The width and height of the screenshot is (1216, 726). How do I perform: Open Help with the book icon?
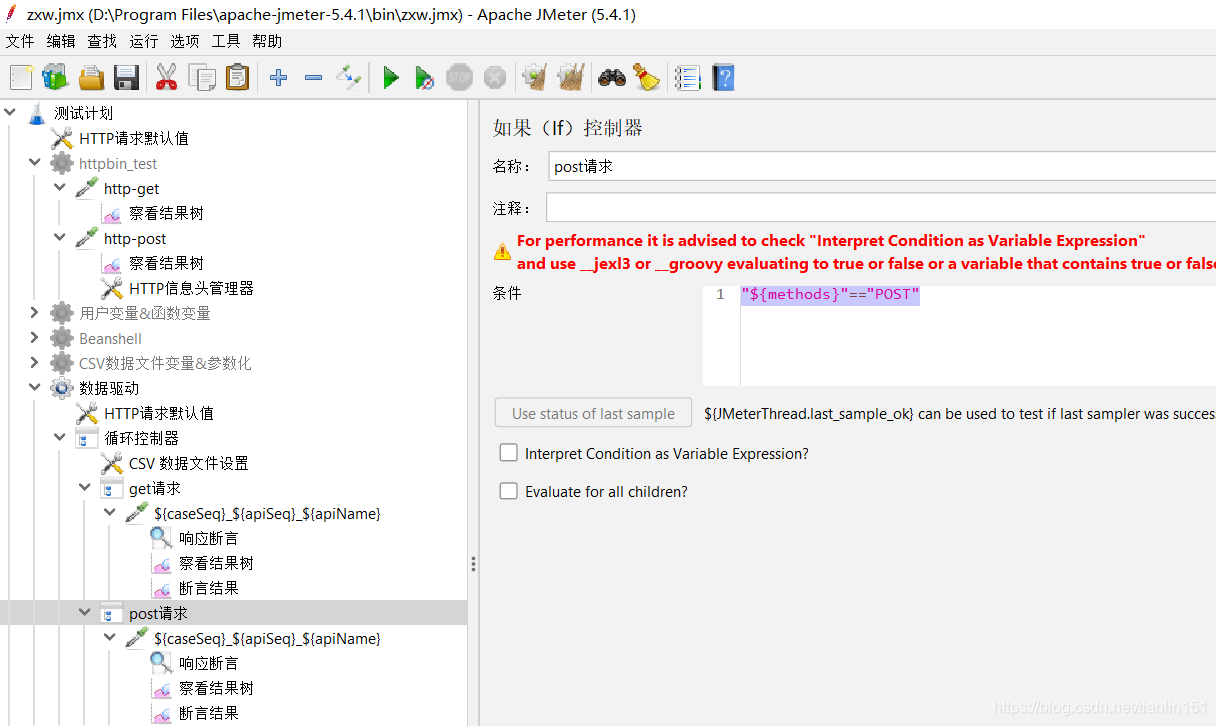(x=723, y=77)
